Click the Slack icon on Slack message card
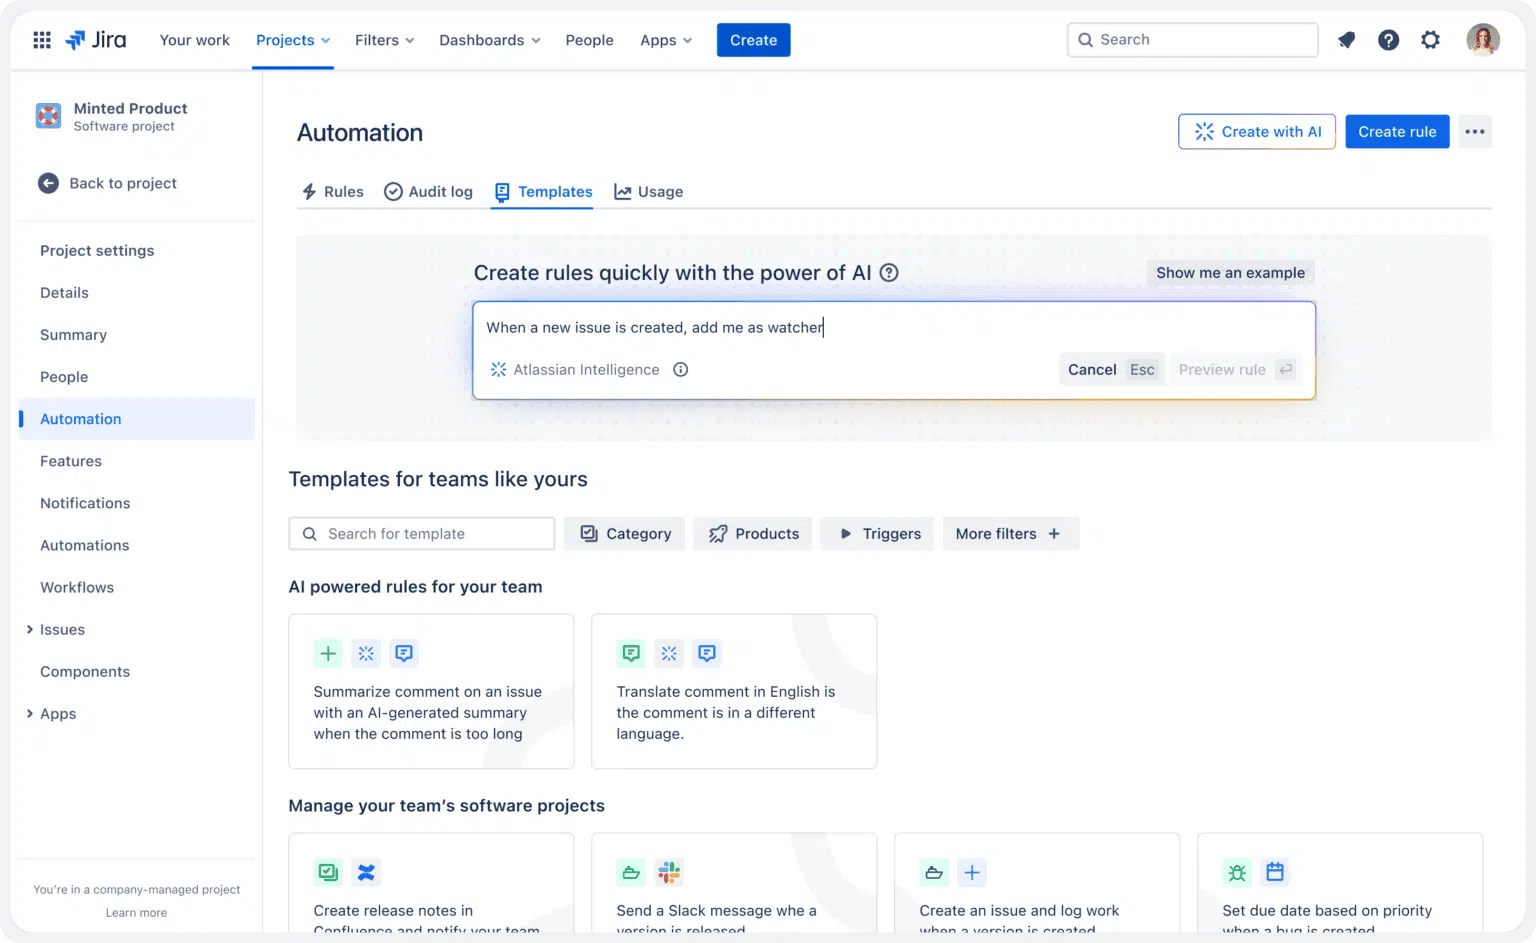This screenshot has height=943, width=1536. (x=669, y=873)
